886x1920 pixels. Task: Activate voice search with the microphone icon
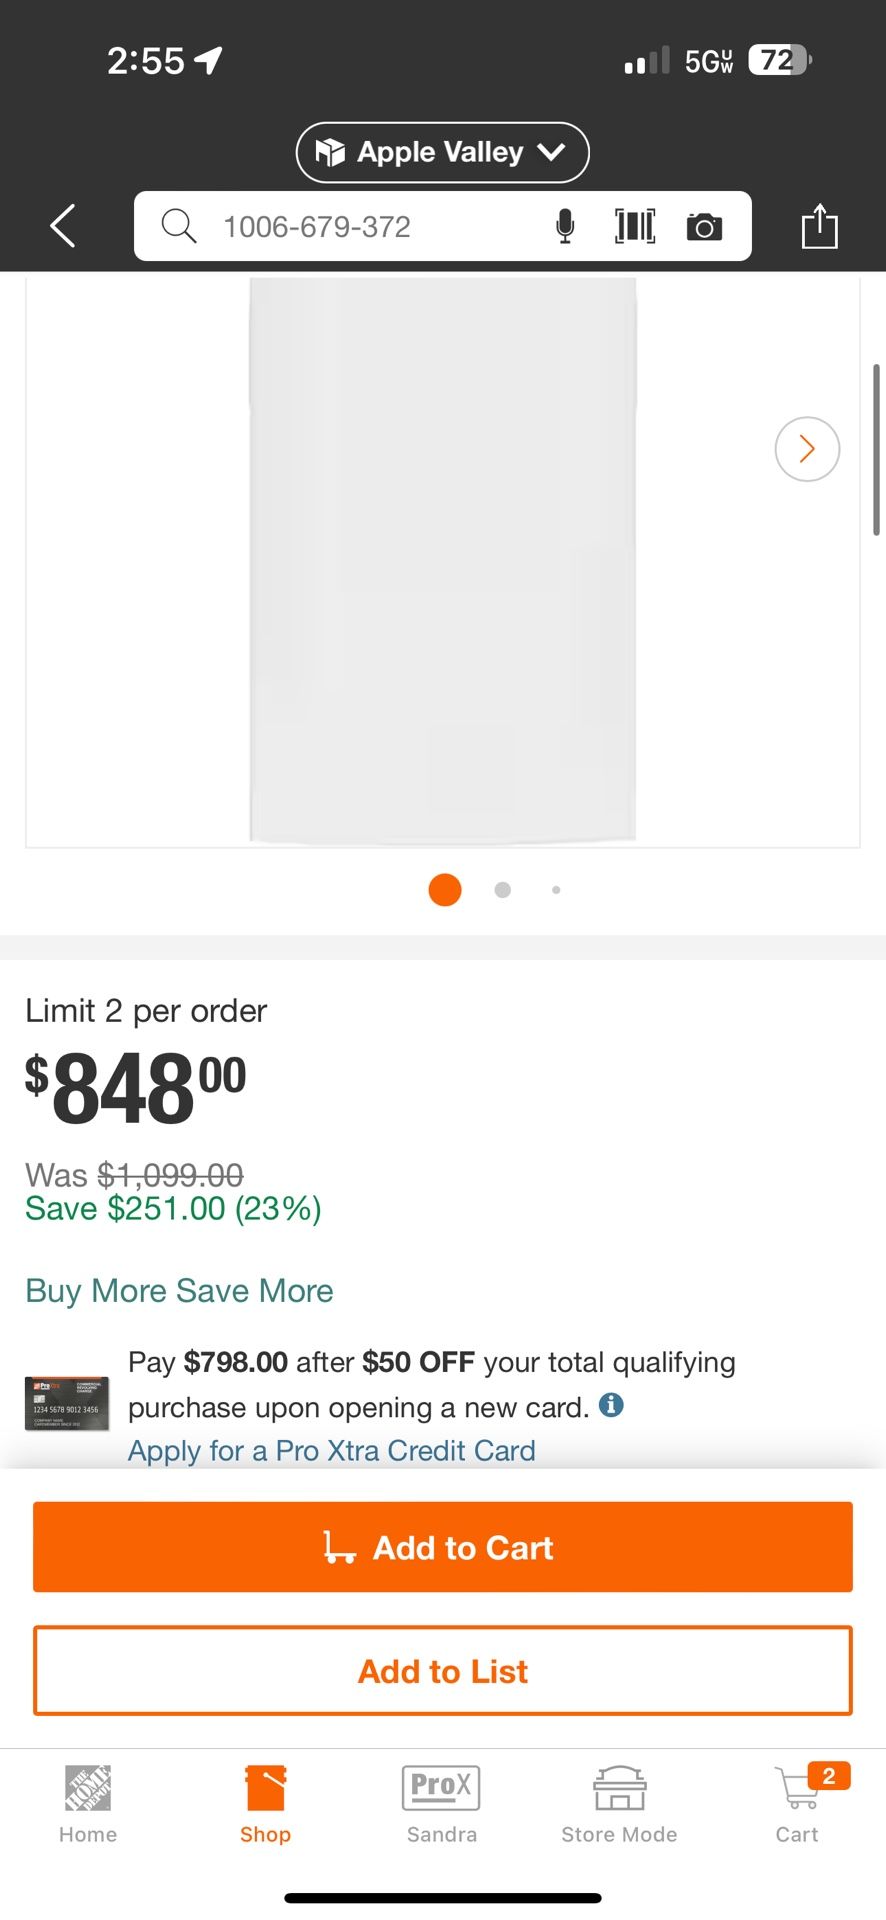[x=564, y=226]
